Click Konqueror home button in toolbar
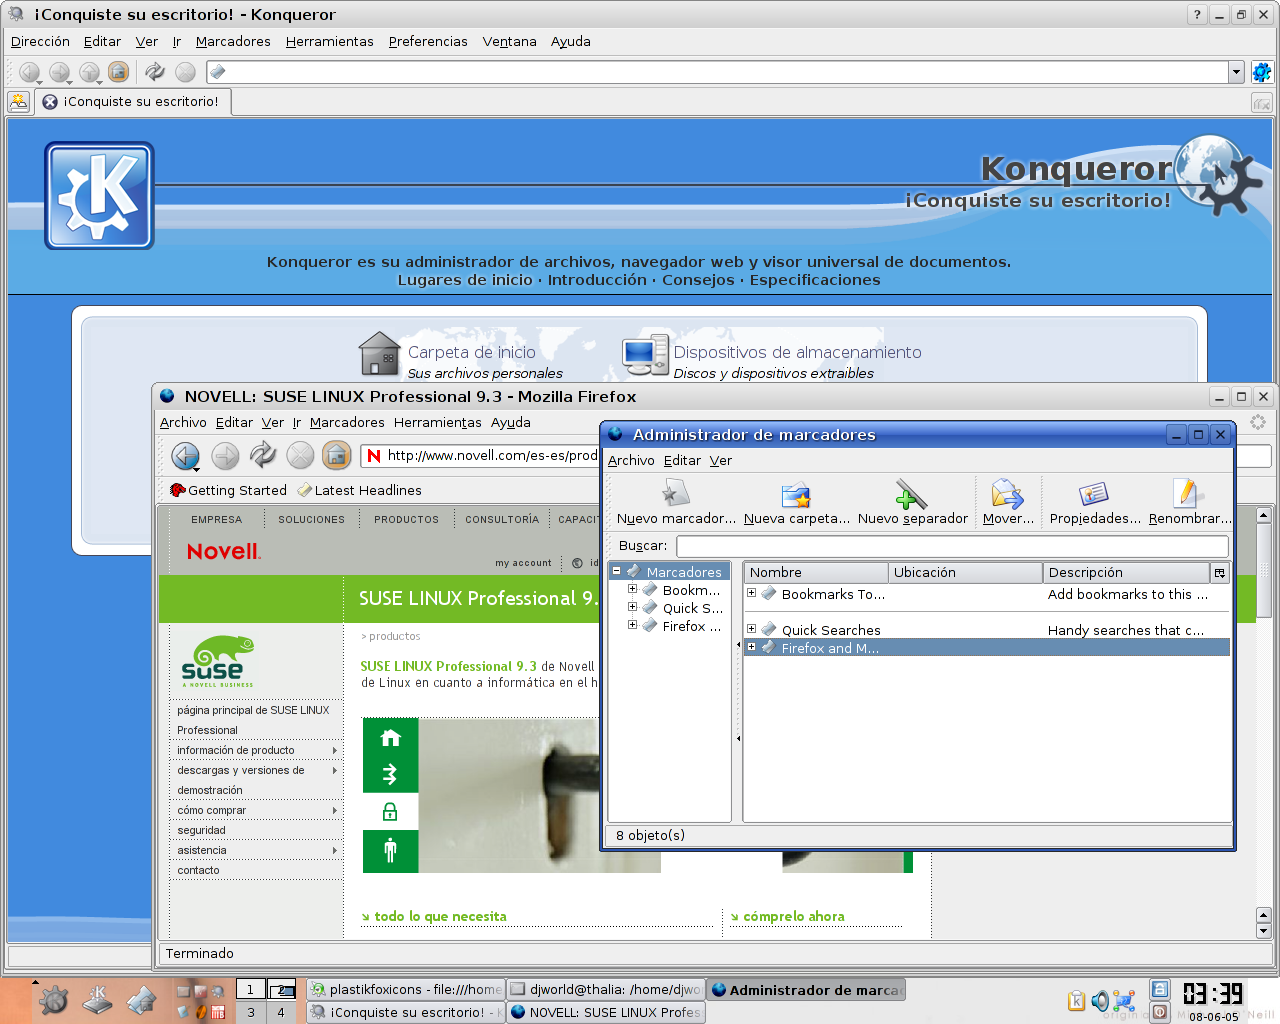 point(118,72)
